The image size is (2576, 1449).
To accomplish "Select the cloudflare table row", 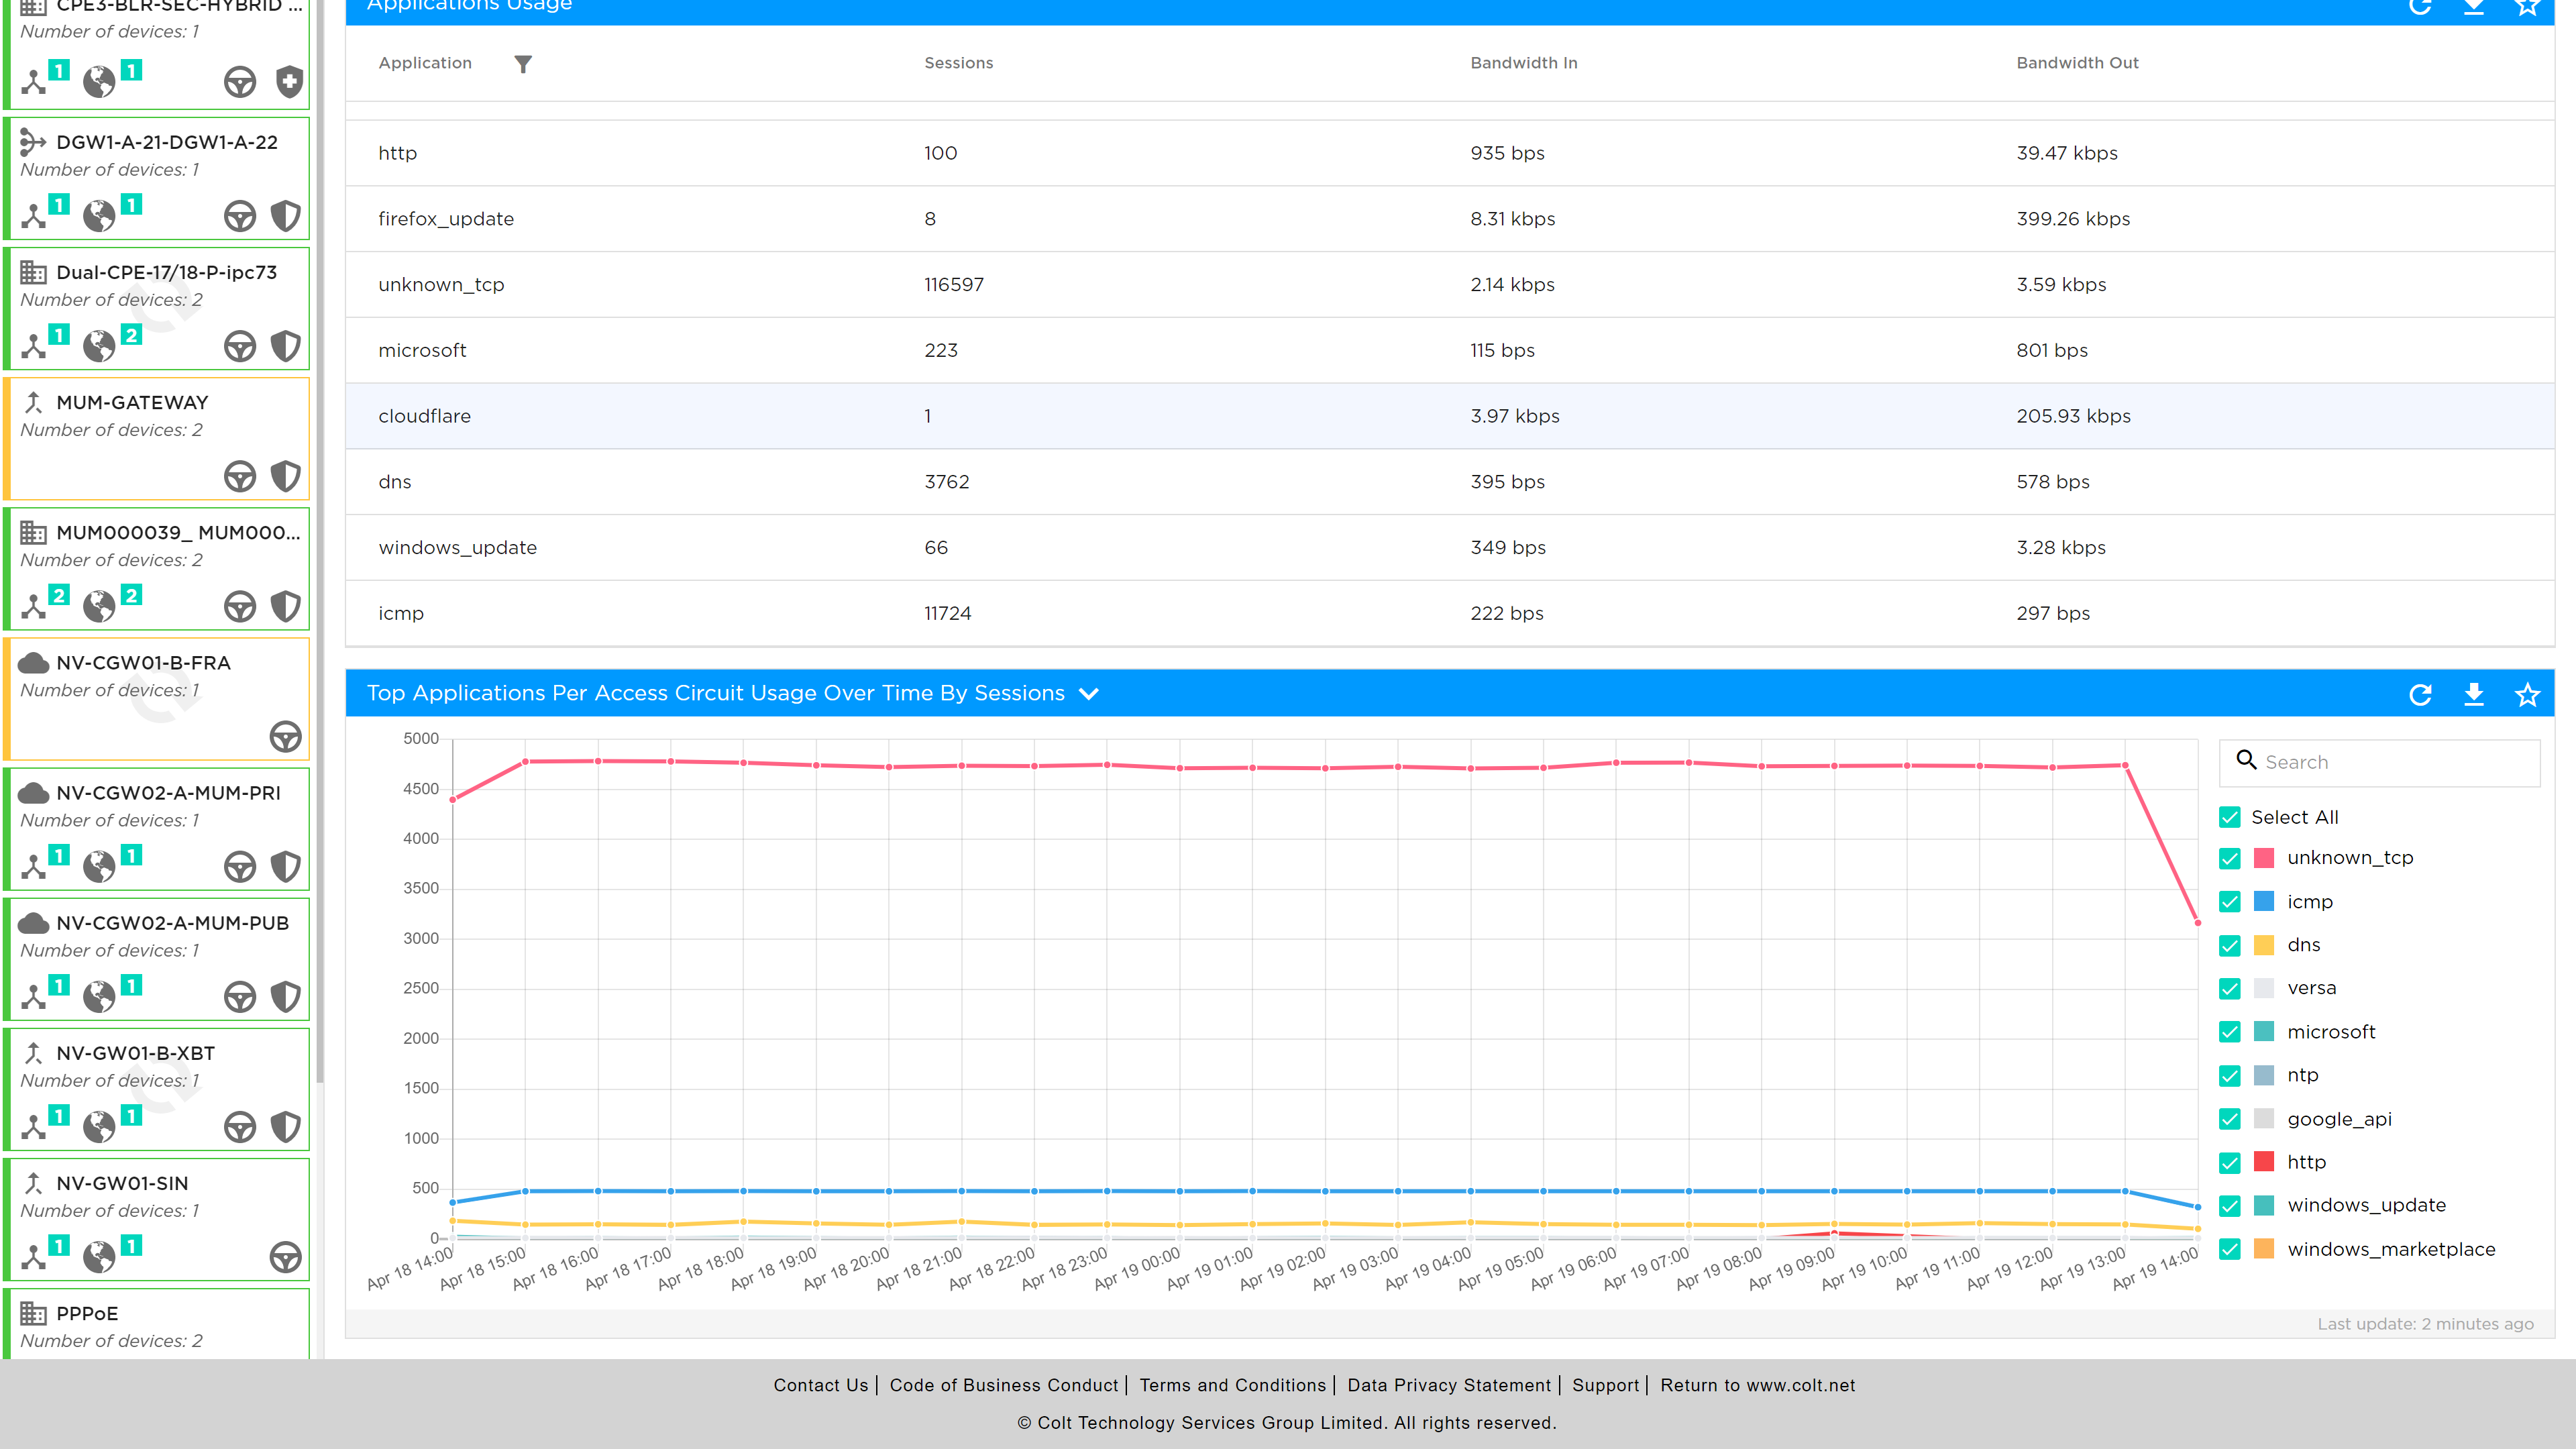I will [x=1449, y=416].
